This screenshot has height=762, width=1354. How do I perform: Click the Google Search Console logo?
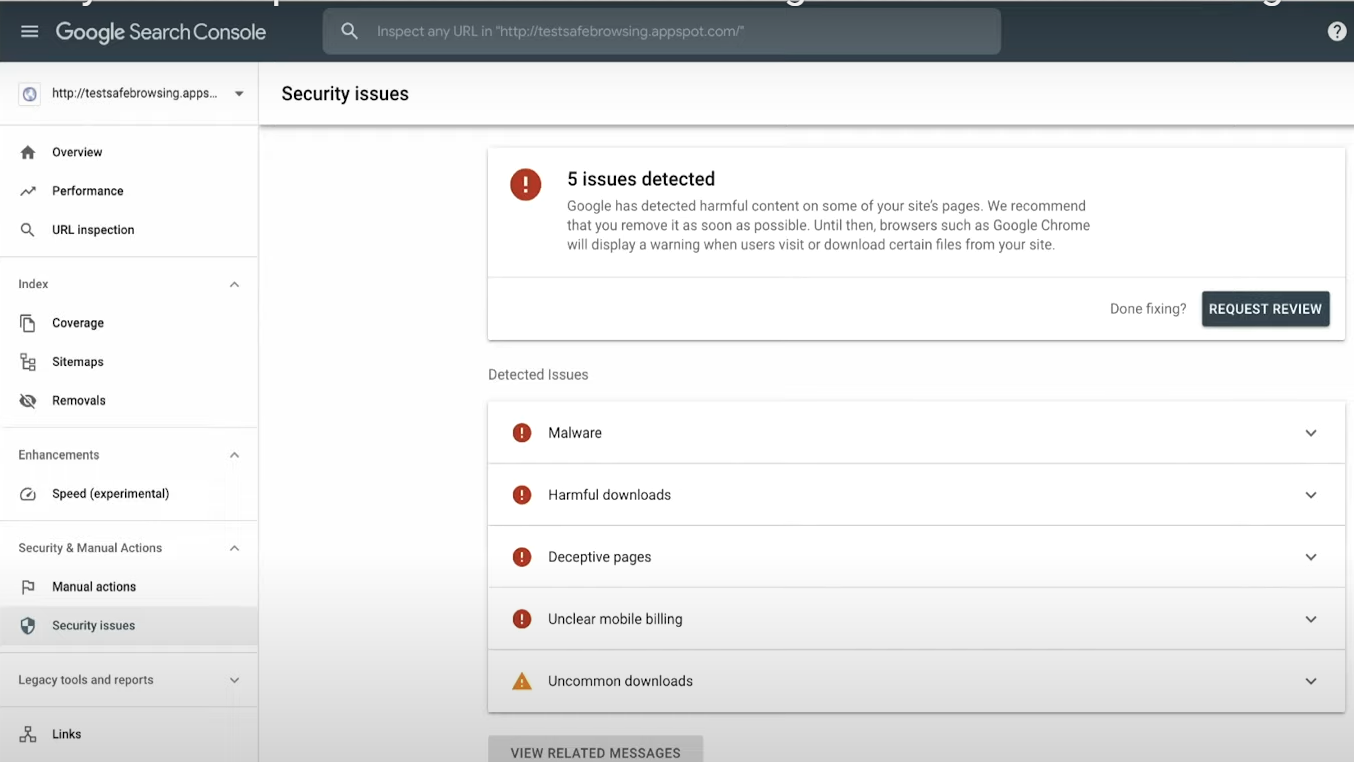(x=161, y=31)
